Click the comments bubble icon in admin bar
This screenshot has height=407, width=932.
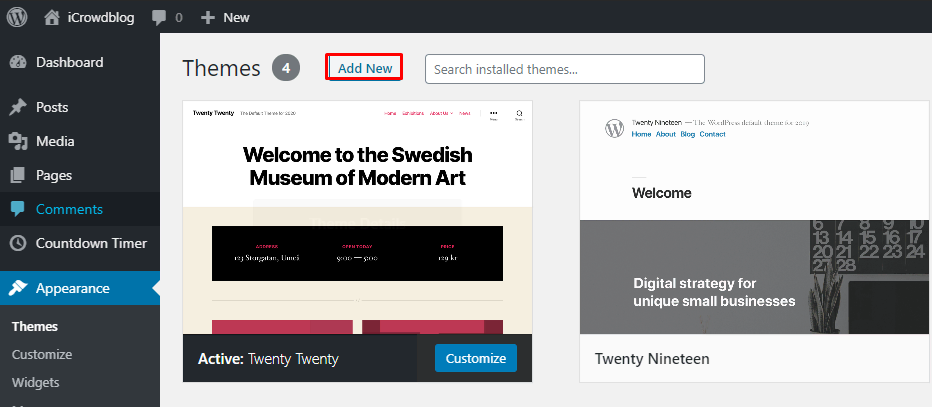[x=159, y=17]
